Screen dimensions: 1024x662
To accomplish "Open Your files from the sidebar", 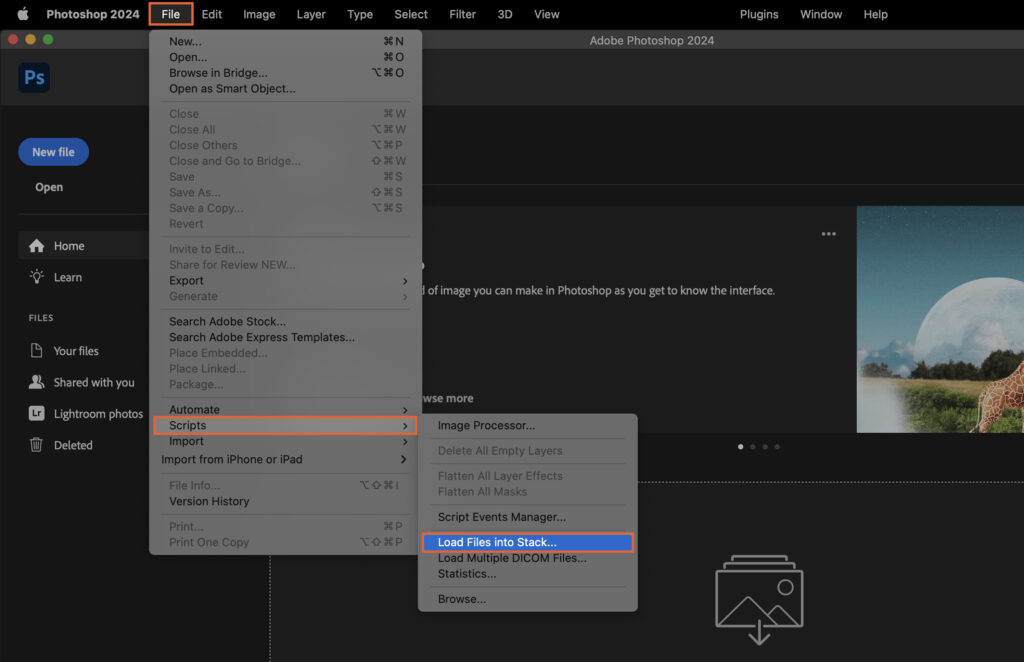I will coord(37,350).
